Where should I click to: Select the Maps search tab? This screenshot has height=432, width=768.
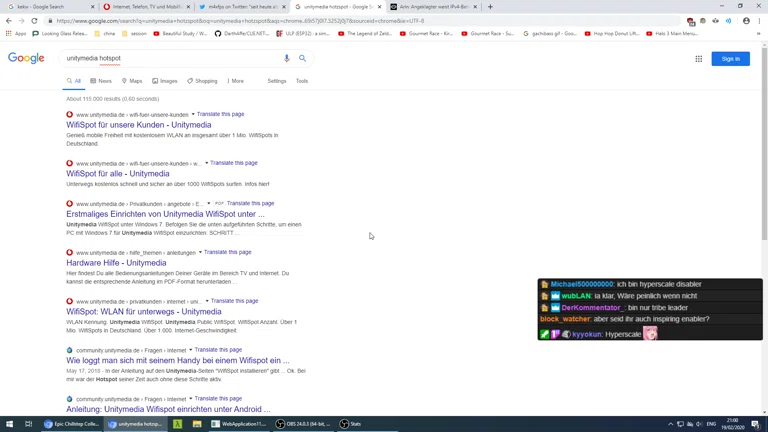click(x=132, y=81)
